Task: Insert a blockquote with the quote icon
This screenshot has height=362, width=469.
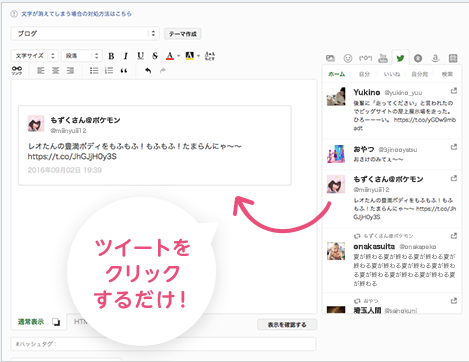Action: pos(124,71)
